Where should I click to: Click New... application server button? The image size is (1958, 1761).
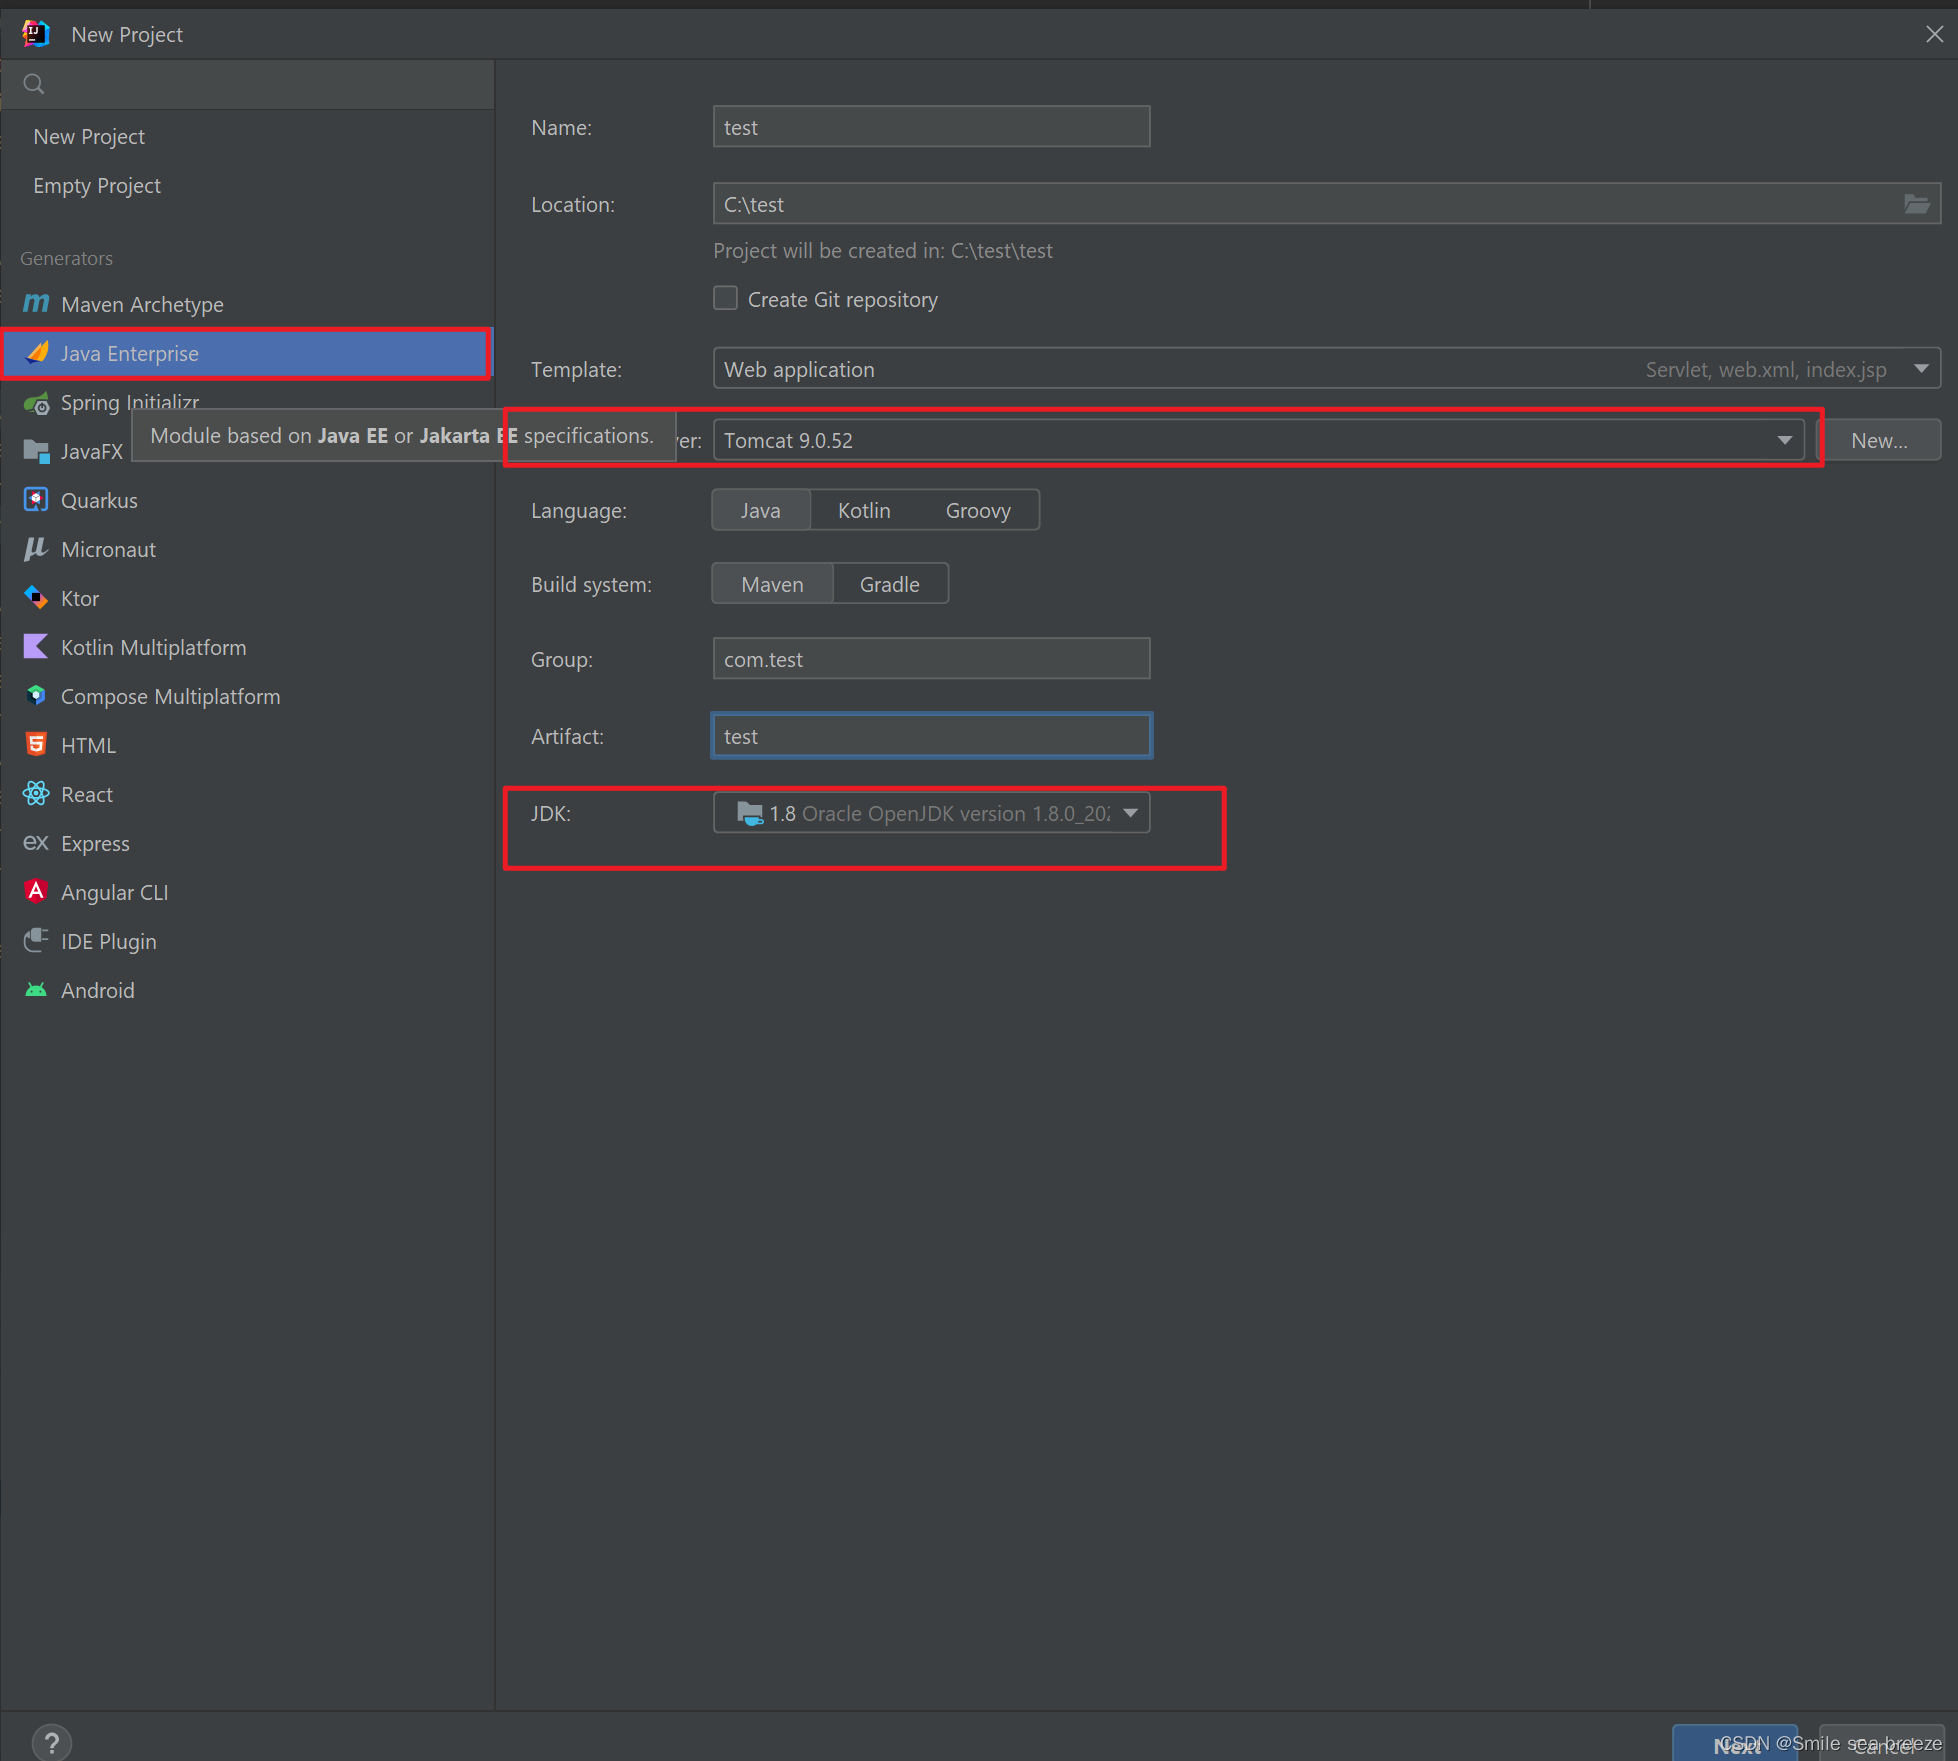(x=1879, y=440)
